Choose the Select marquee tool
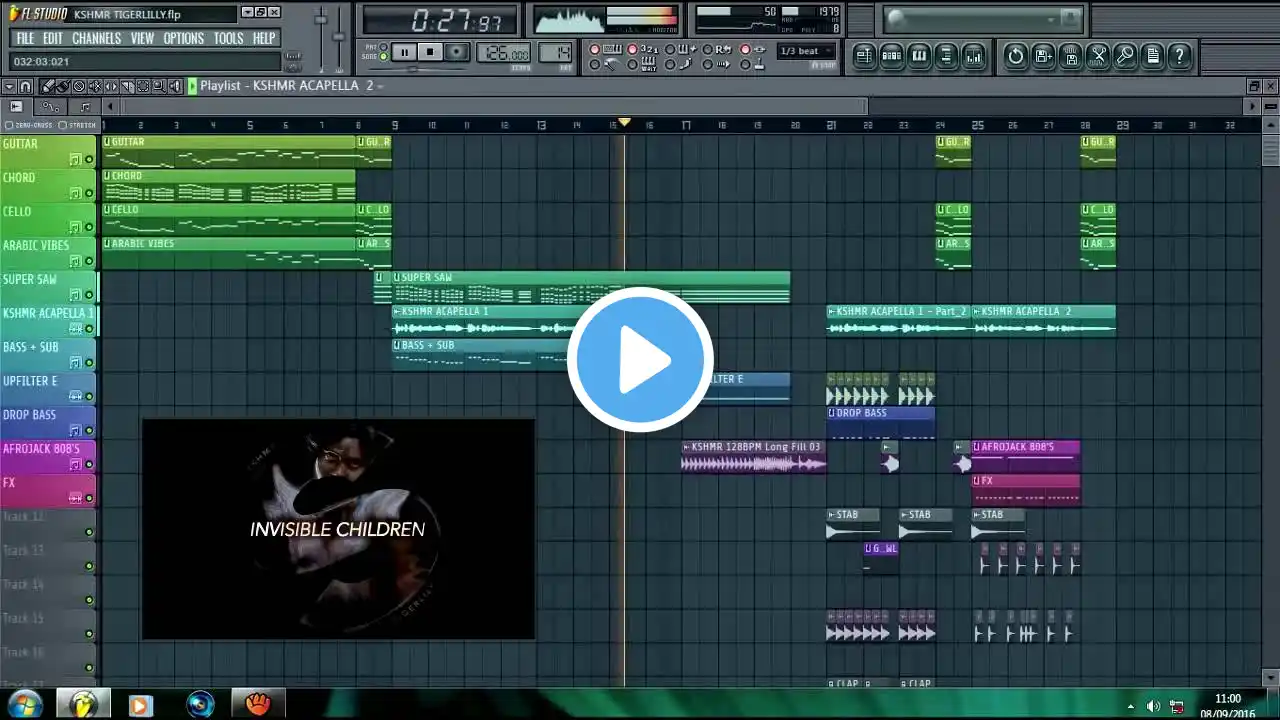Viewport: 1280px width, 720px height. point(143,87)
